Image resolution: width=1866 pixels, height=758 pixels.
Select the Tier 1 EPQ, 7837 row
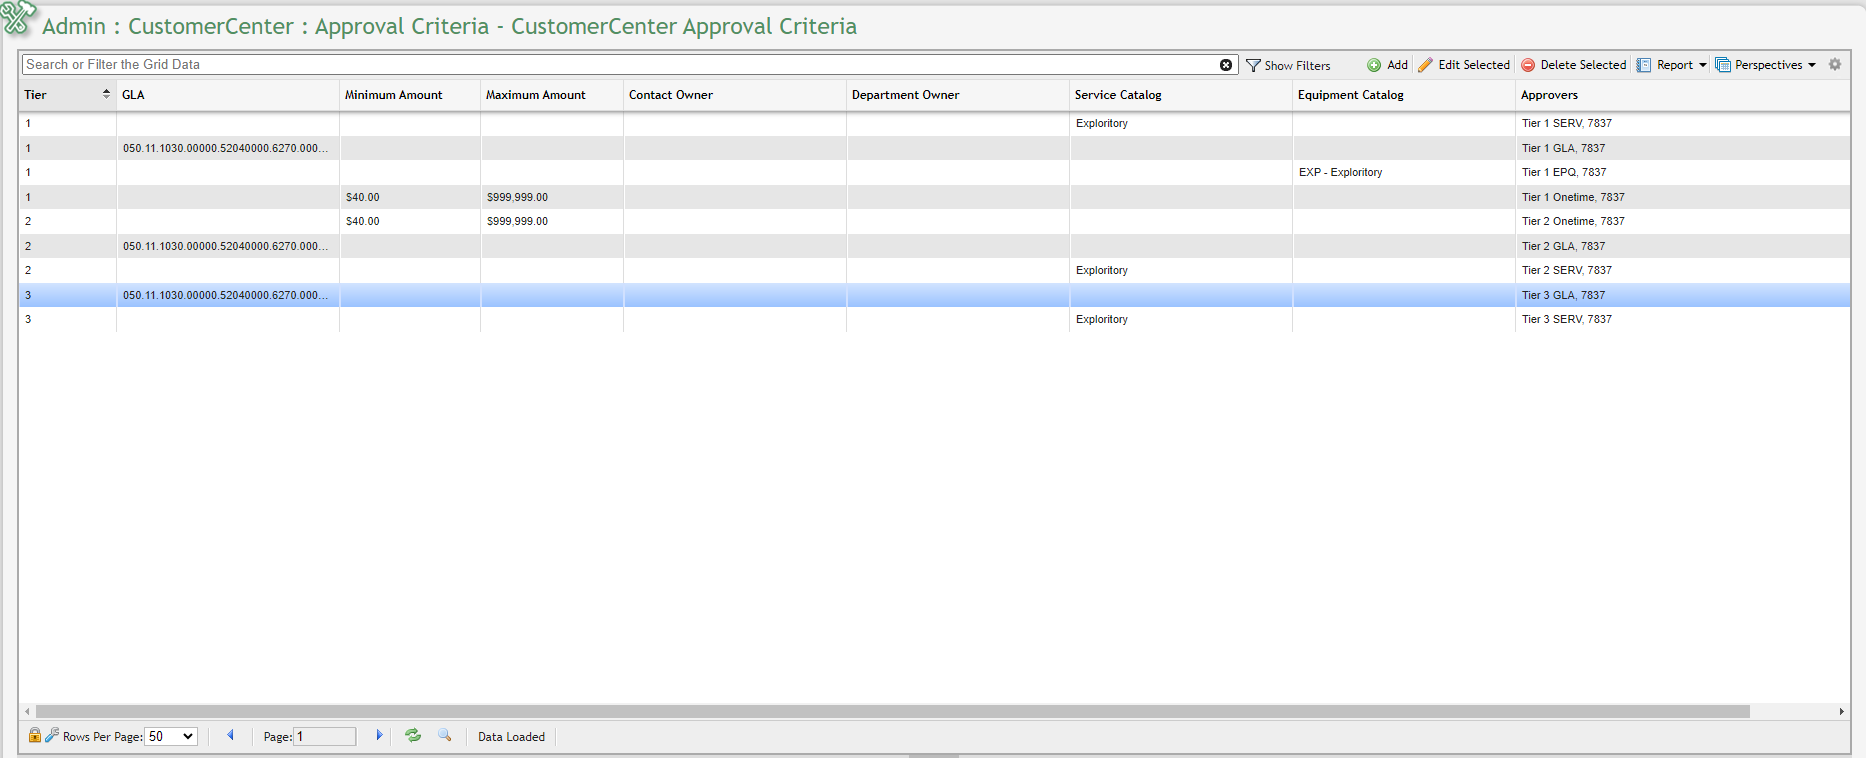[x=1563, y=172]
